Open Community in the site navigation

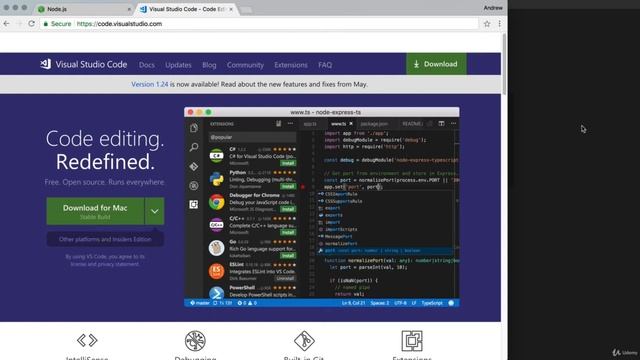point(245,65)
